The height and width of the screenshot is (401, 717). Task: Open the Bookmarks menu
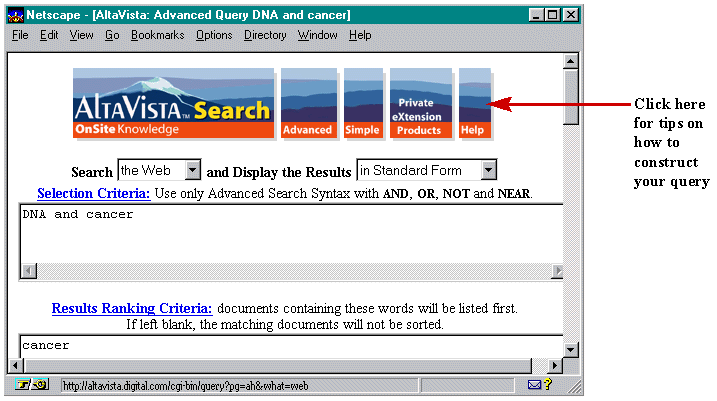[x=157, y=35]
